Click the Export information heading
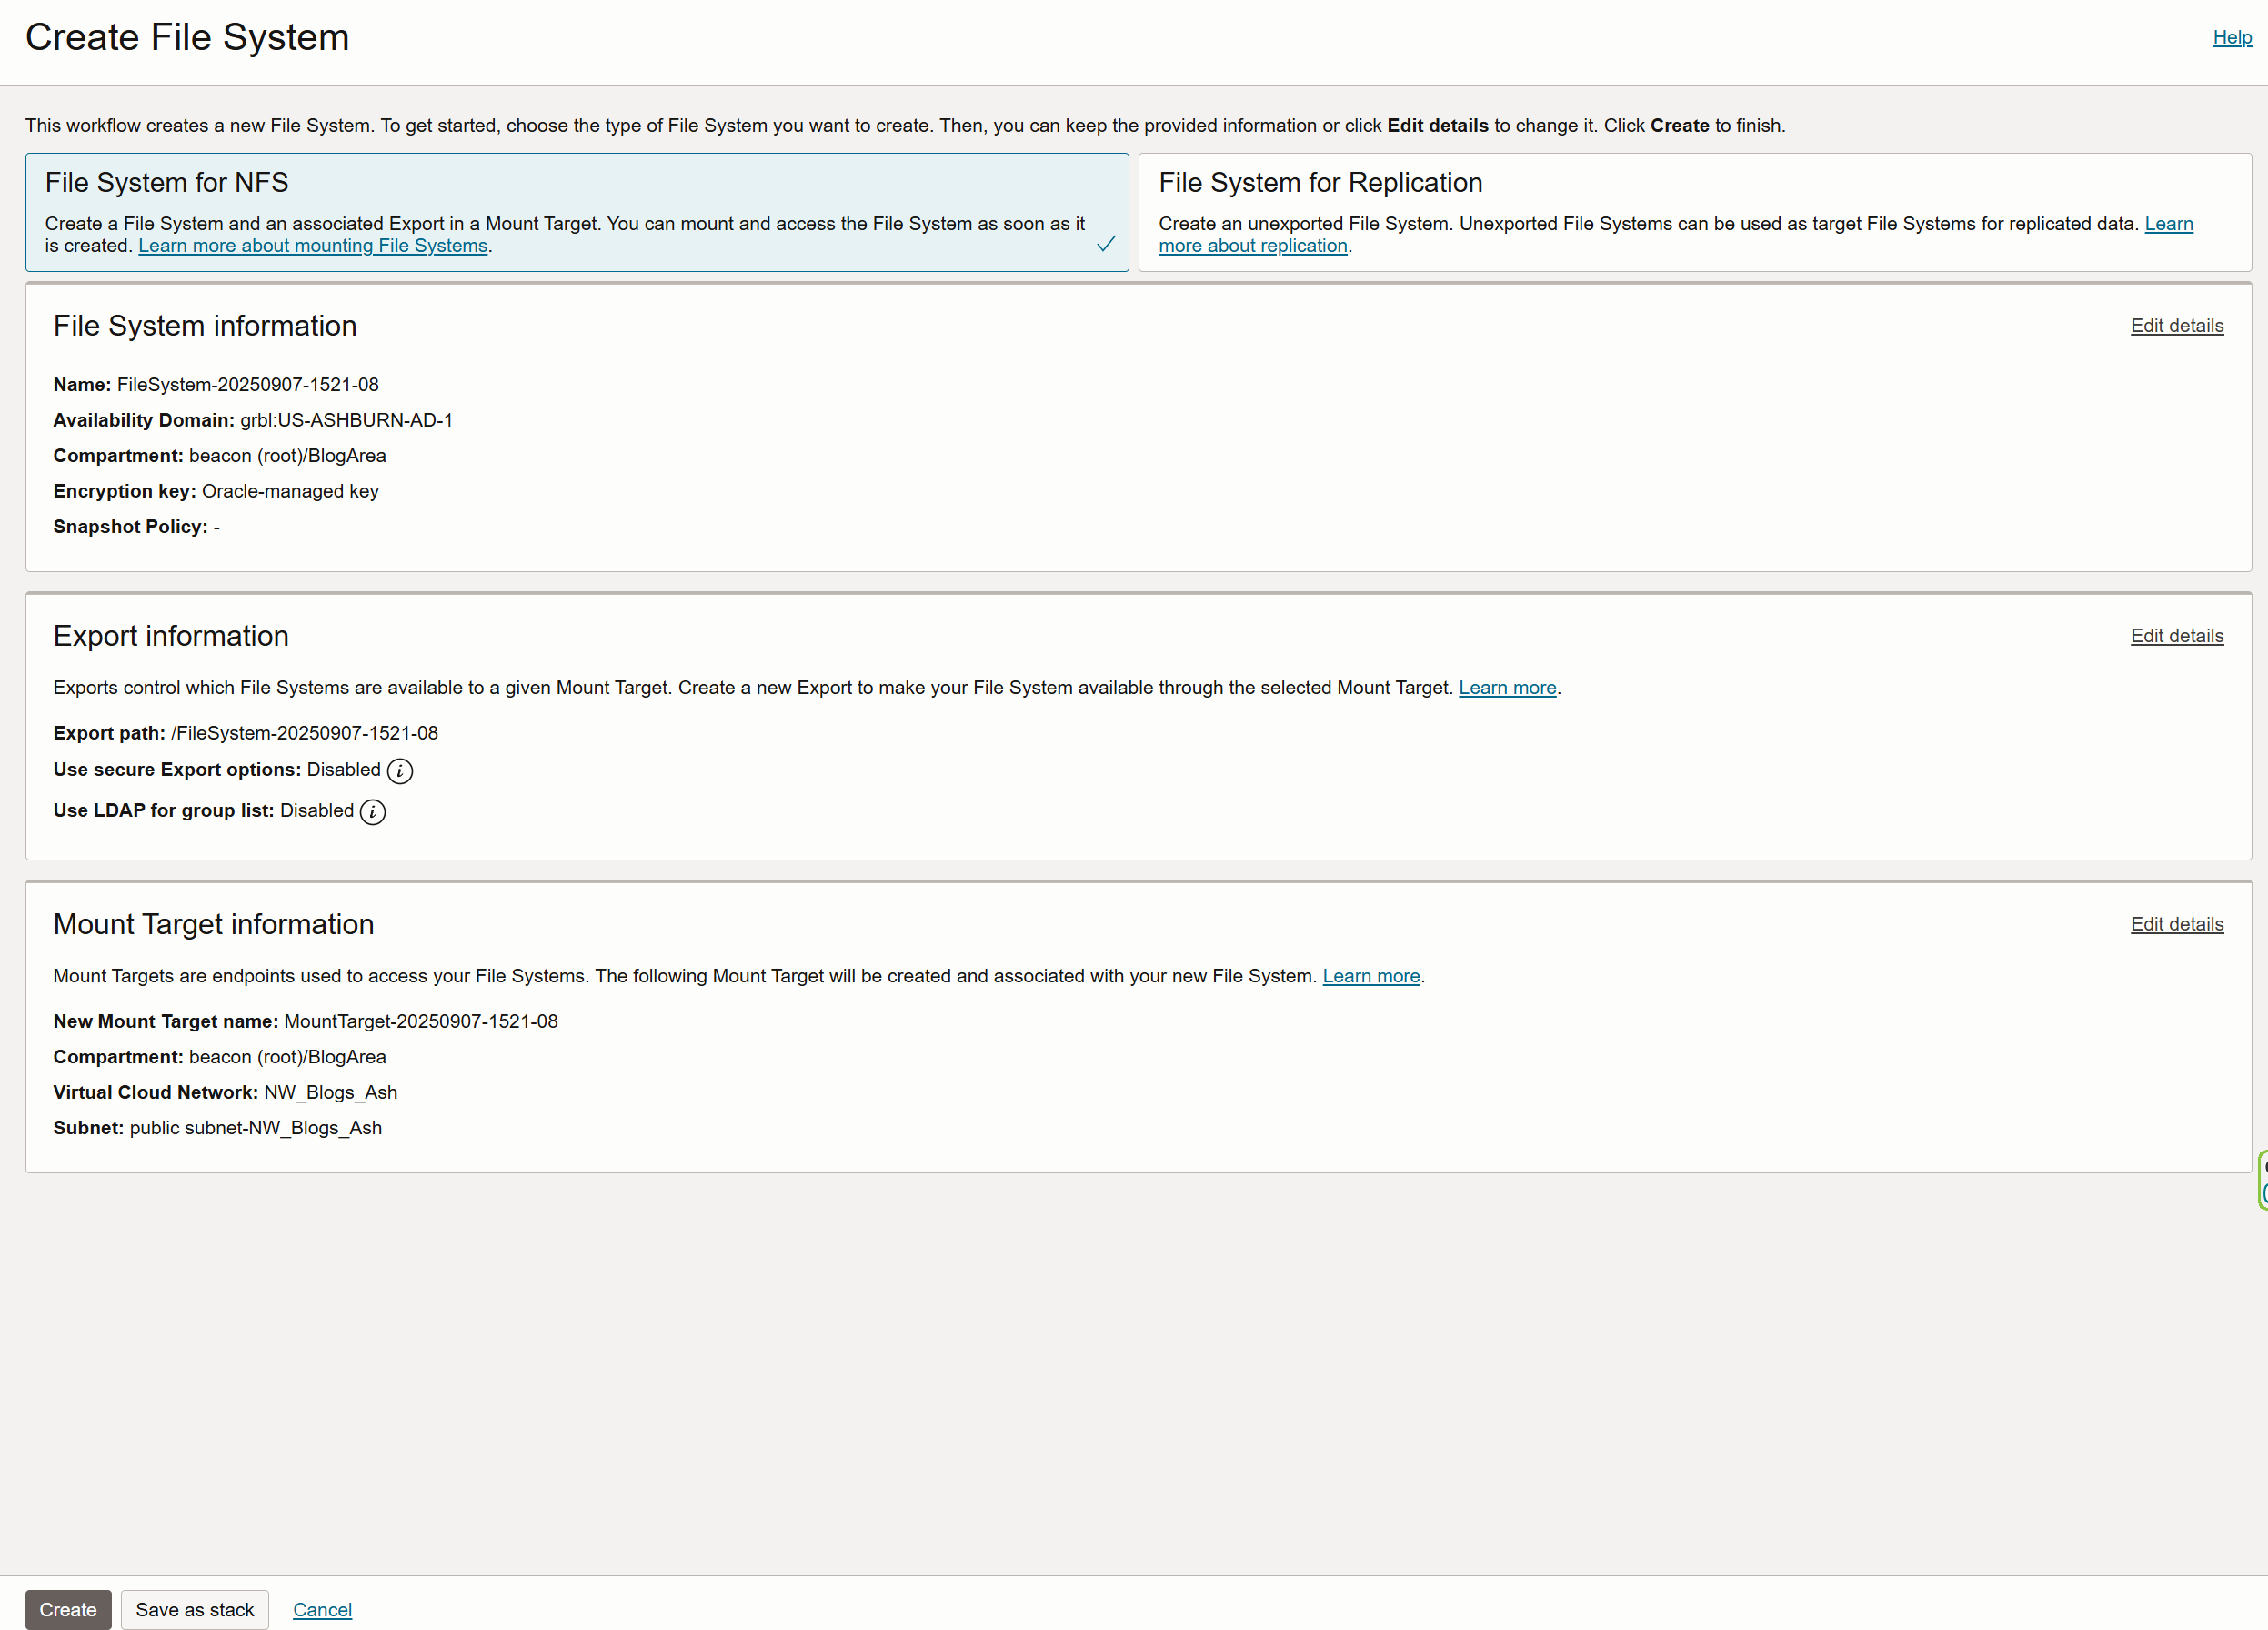The image size is (2268, 1630). pyautogui.click(x=171, y=636)
